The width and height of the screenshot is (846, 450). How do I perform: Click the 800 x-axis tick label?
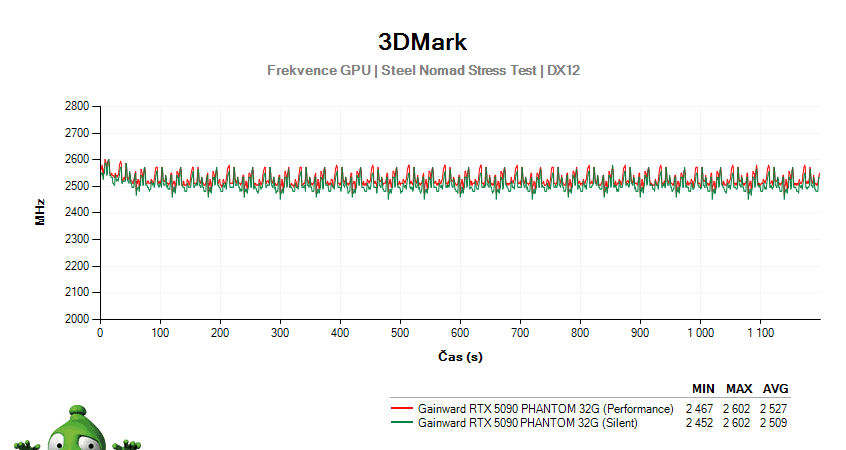pyautogui.click(x=580, y=333)
